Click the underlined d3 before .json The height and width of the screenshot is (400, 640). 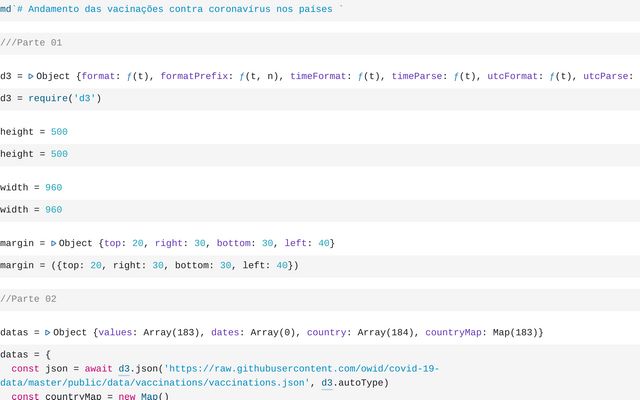click(125, 369)
